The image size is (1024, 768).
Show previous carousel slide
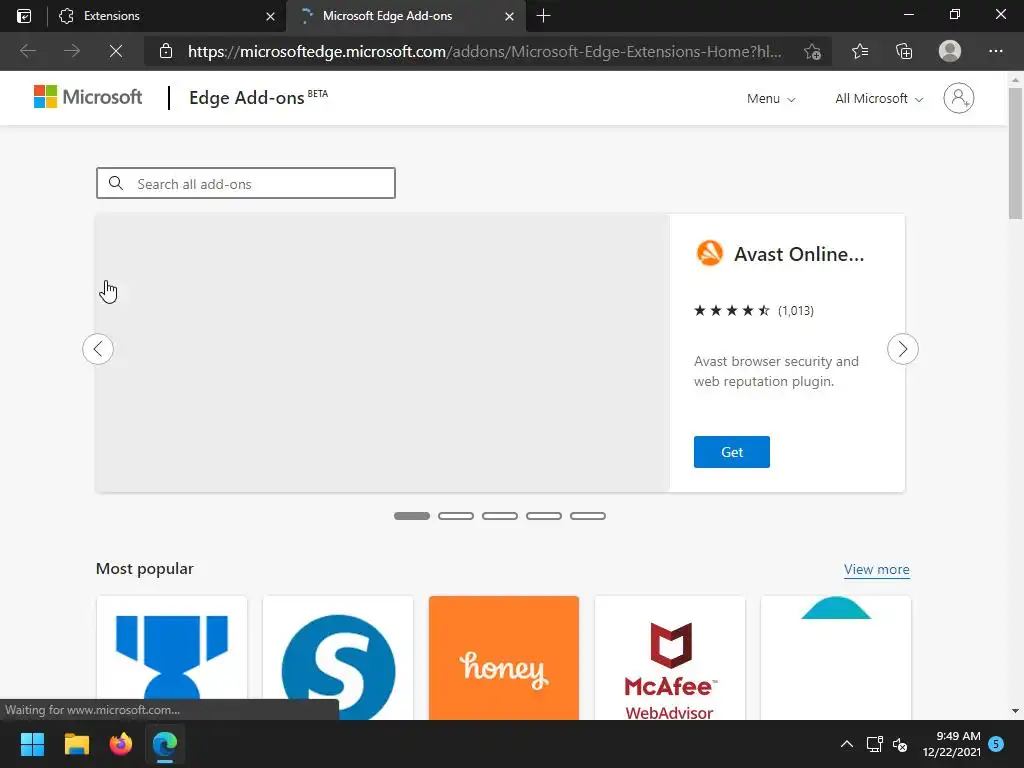pyautogui.click(x=98, y=349)
